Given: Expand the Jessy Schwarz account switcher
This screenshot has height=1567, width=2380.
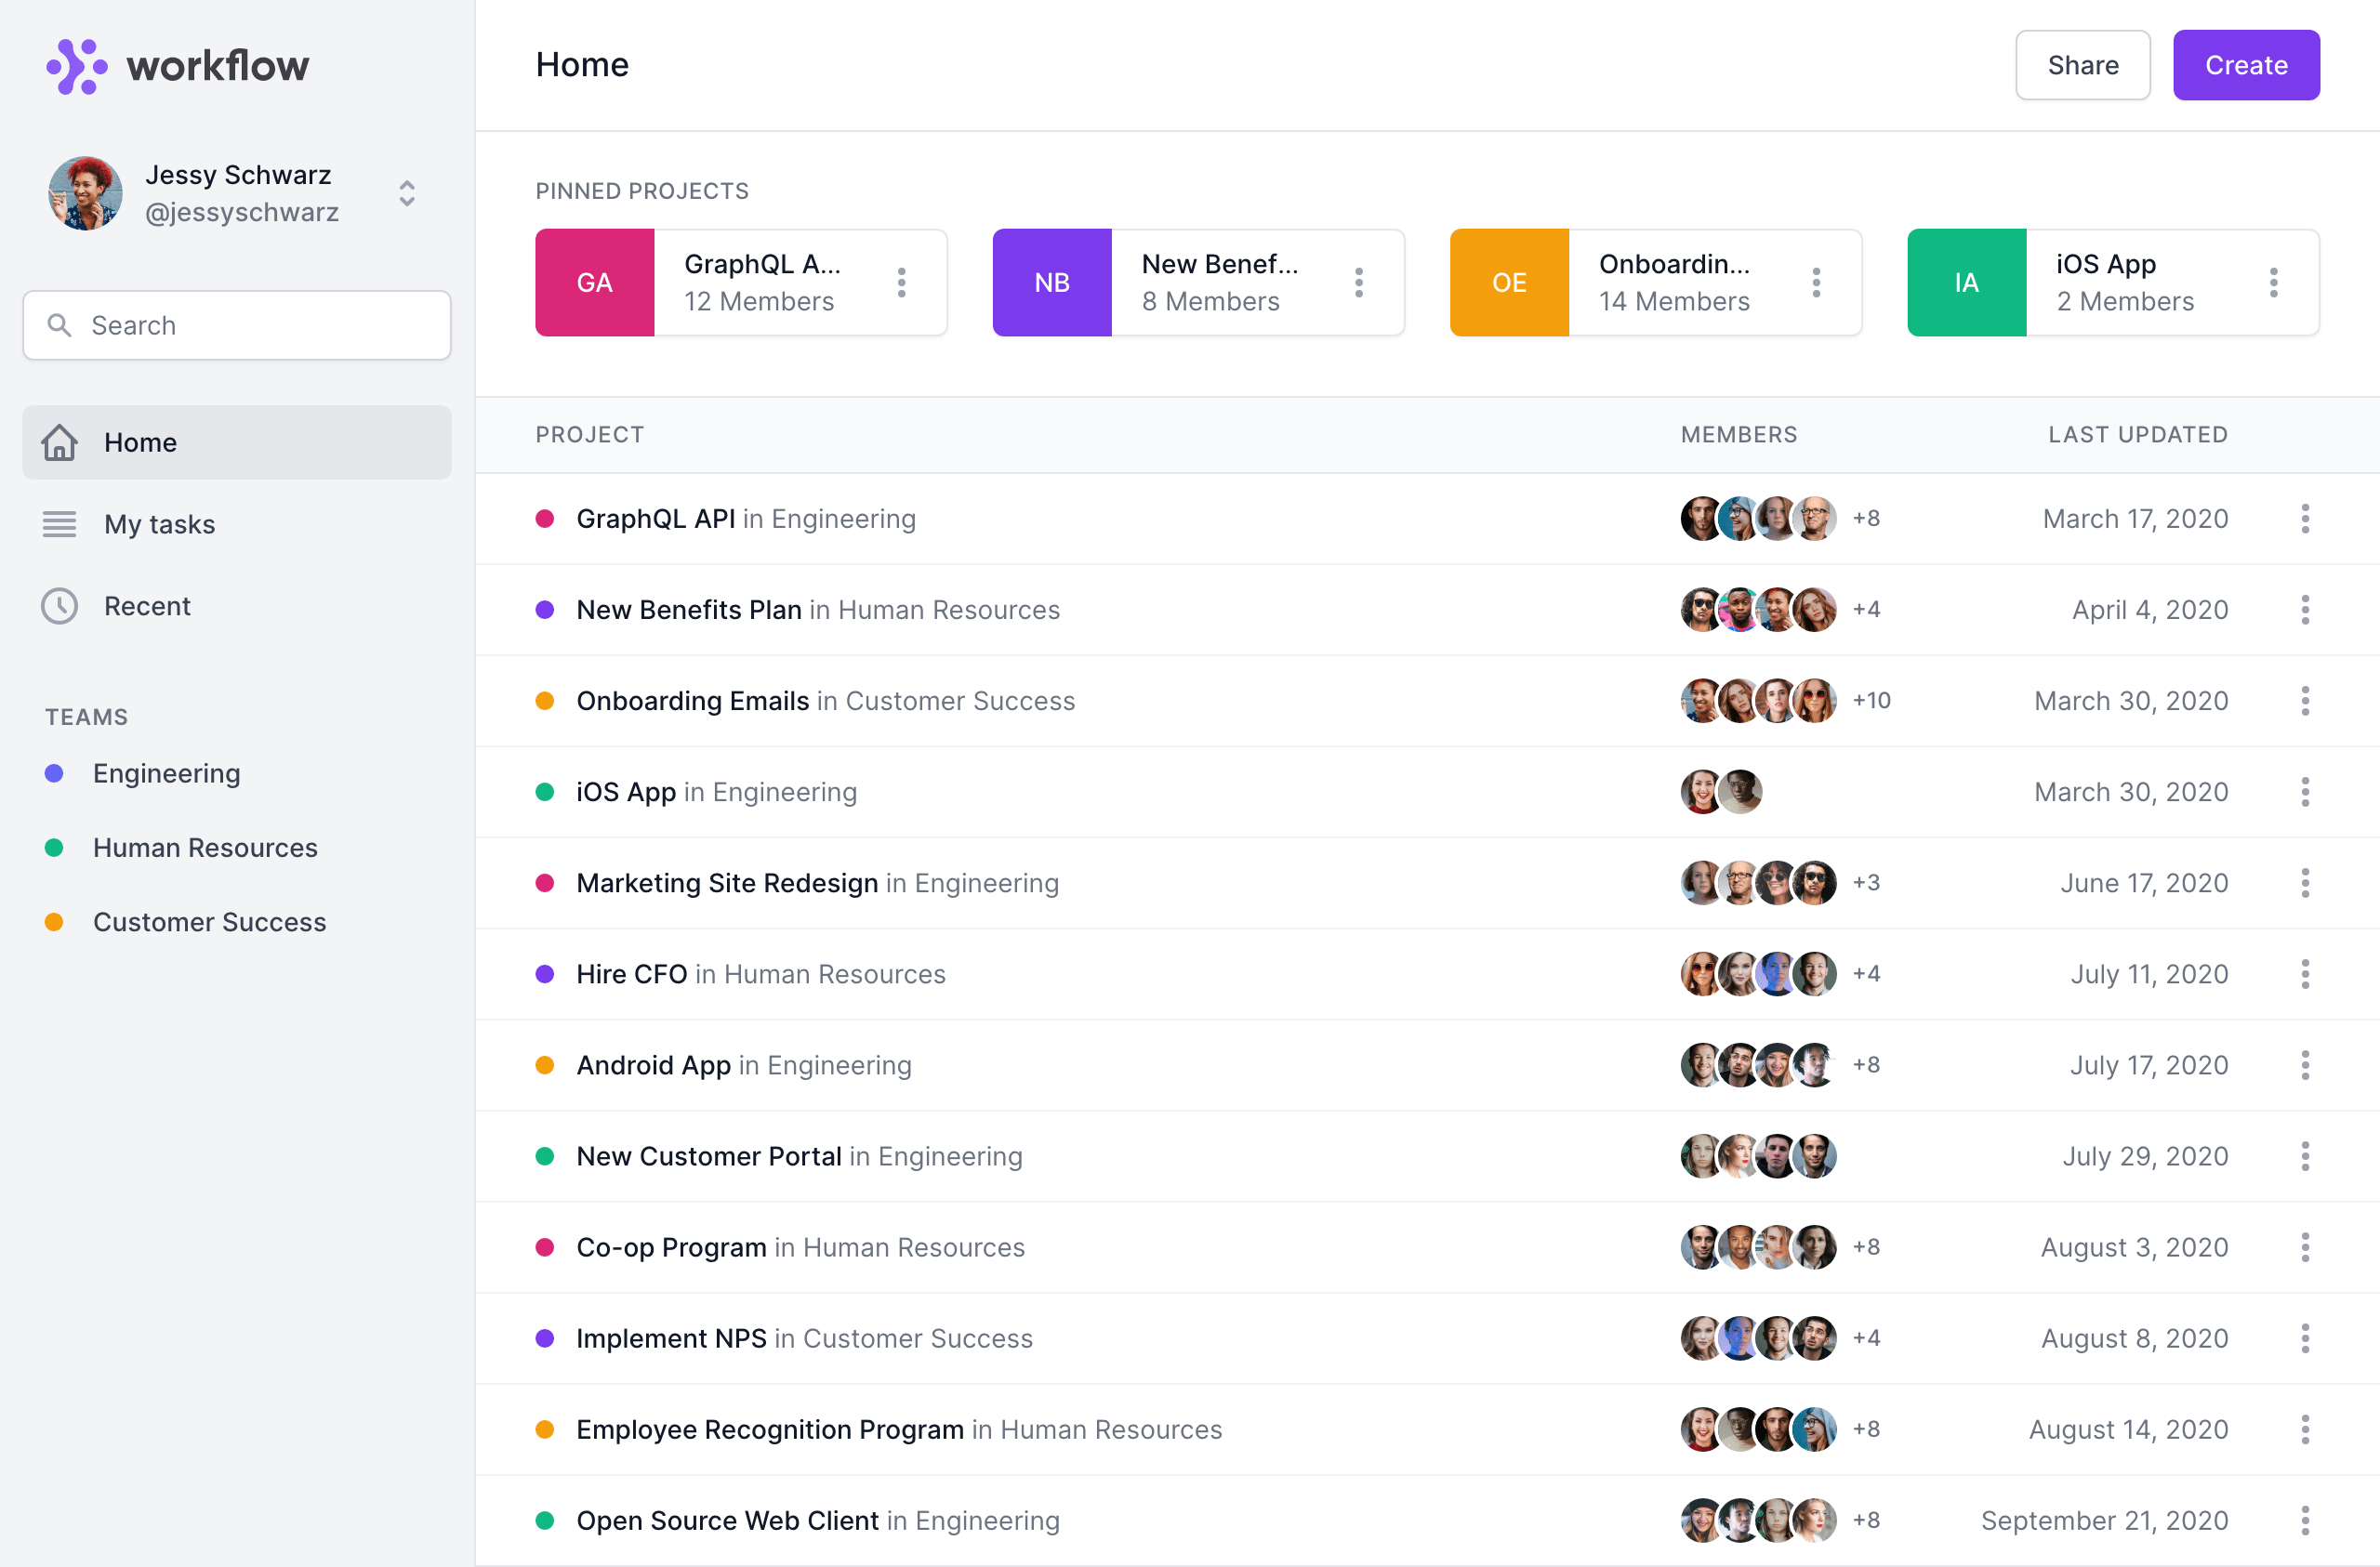Looking at the screenshot, I should pyautogui.click(x=406, y=193).
